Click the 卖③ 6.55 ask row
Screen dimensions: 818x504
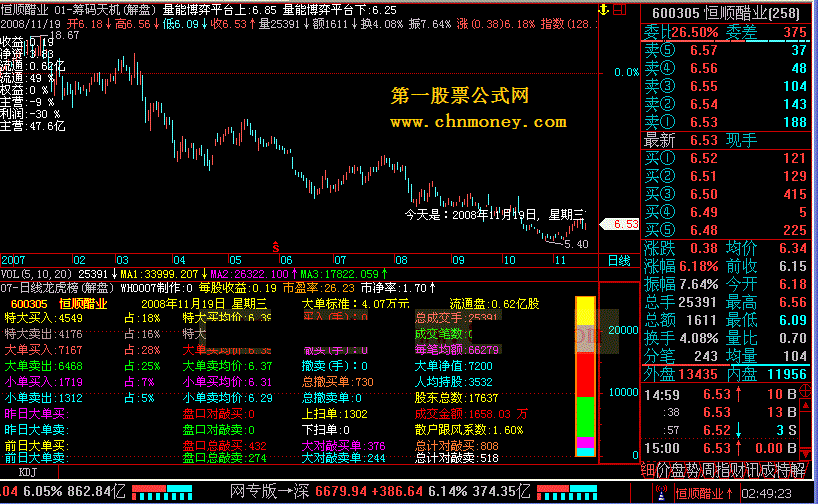point(726,86)
